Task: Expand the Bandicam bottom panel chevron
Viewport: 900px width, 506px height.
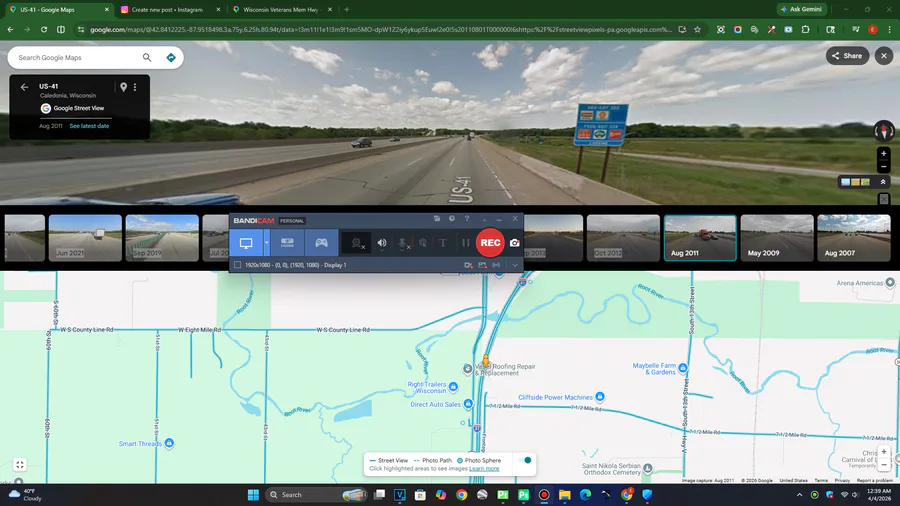Action: 515,265
